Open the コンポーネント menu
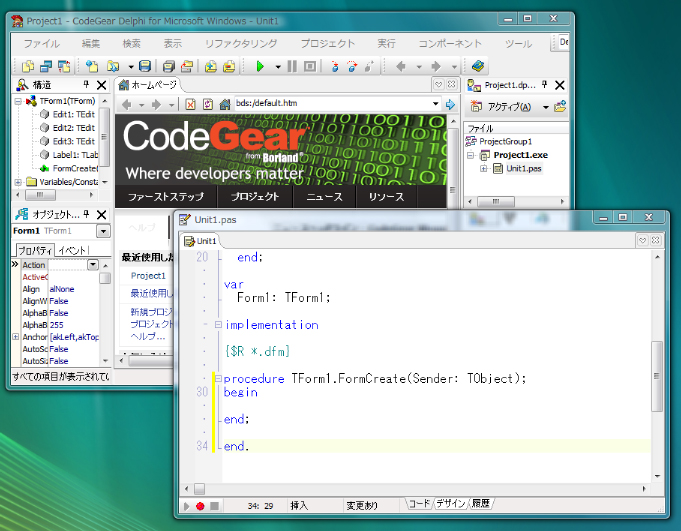681x531 pixels. coord(450,43)
